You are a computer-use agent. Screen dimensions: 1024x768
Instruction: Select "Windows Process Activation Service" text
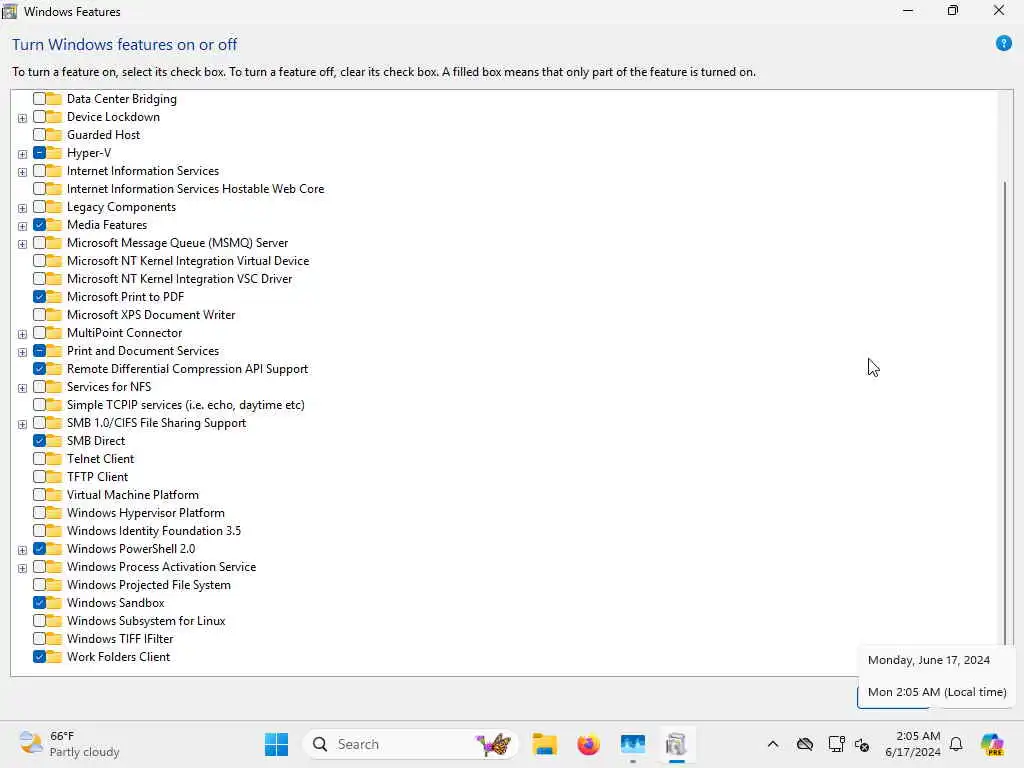[161, 567]
